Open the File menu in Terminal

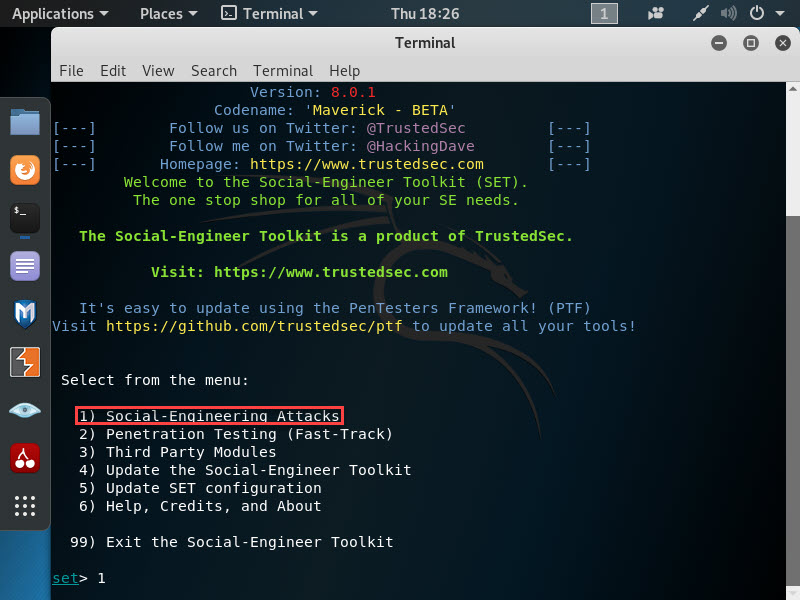(x=71, y=70)
